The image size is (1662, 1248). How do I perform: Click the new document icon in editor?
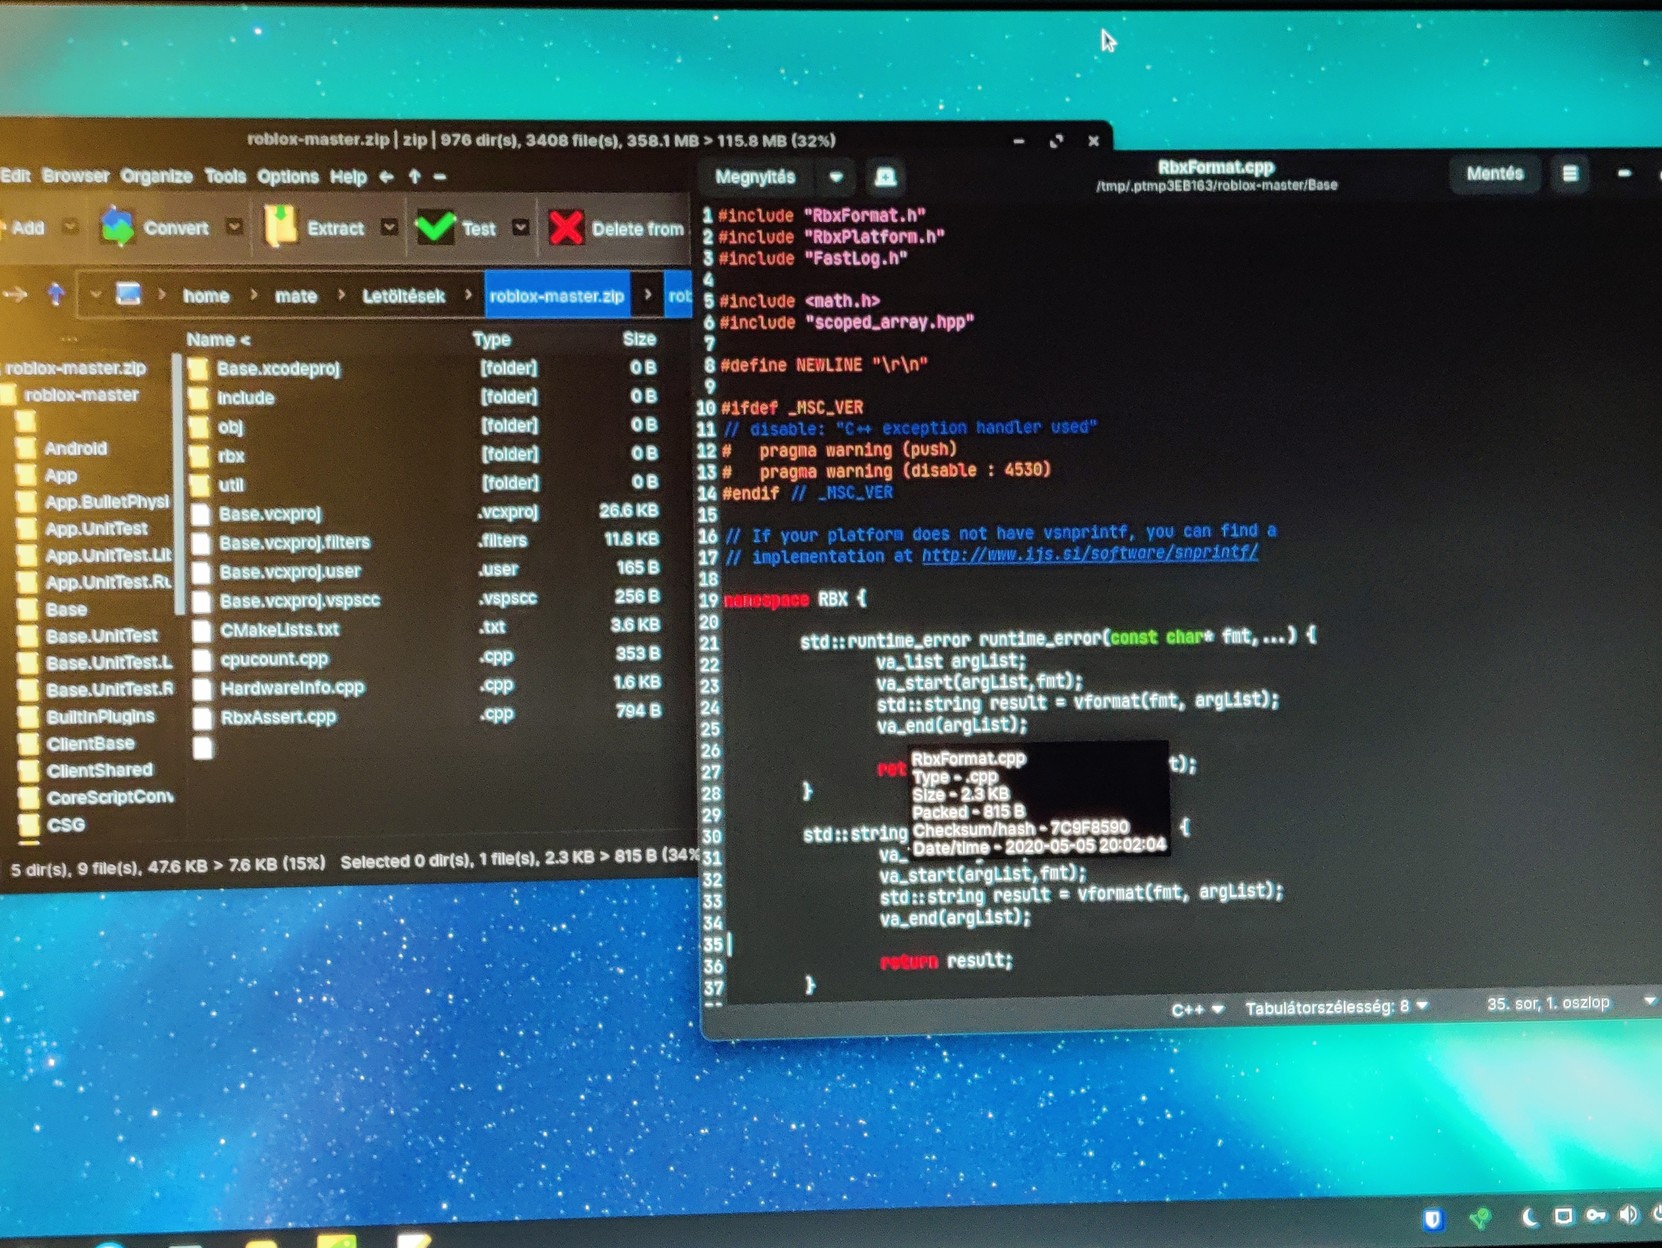point(885,177)
